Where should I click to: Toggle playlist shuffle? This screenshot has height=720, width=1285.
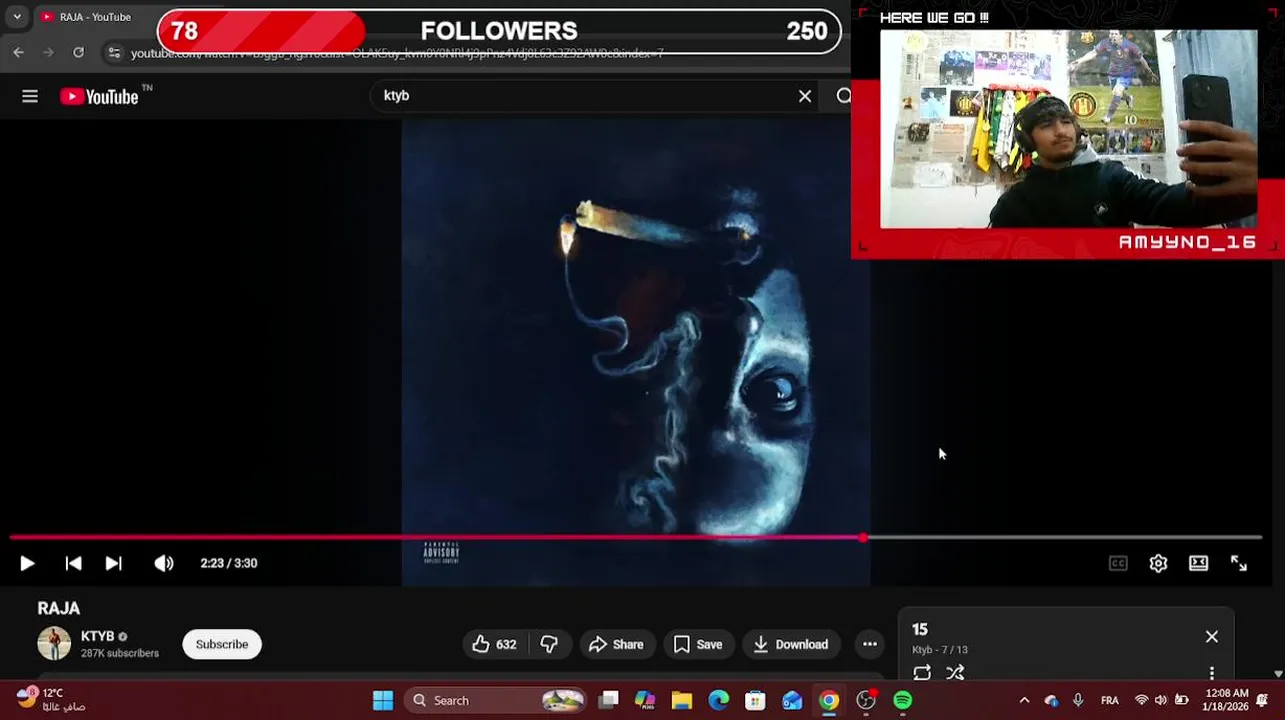tap(955, 673)
